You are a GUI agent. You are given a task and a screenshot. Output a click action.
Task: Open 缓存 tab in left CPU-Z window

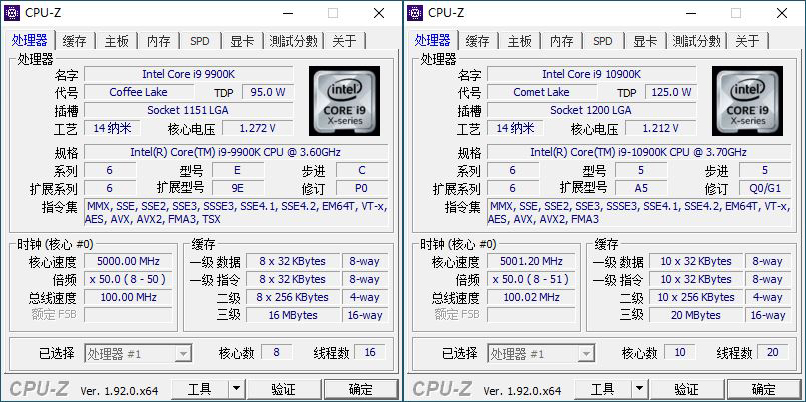click(74, 41)
